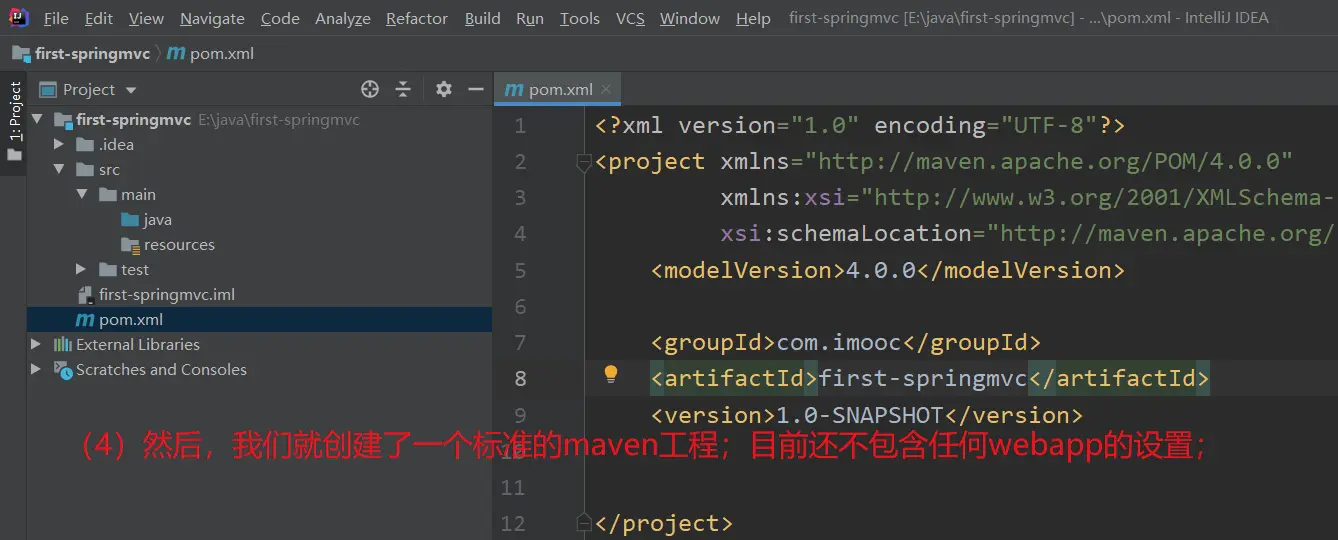1338x540 pixels.
Task: Collapse the main folder arrow
Action: pos(82,195)
